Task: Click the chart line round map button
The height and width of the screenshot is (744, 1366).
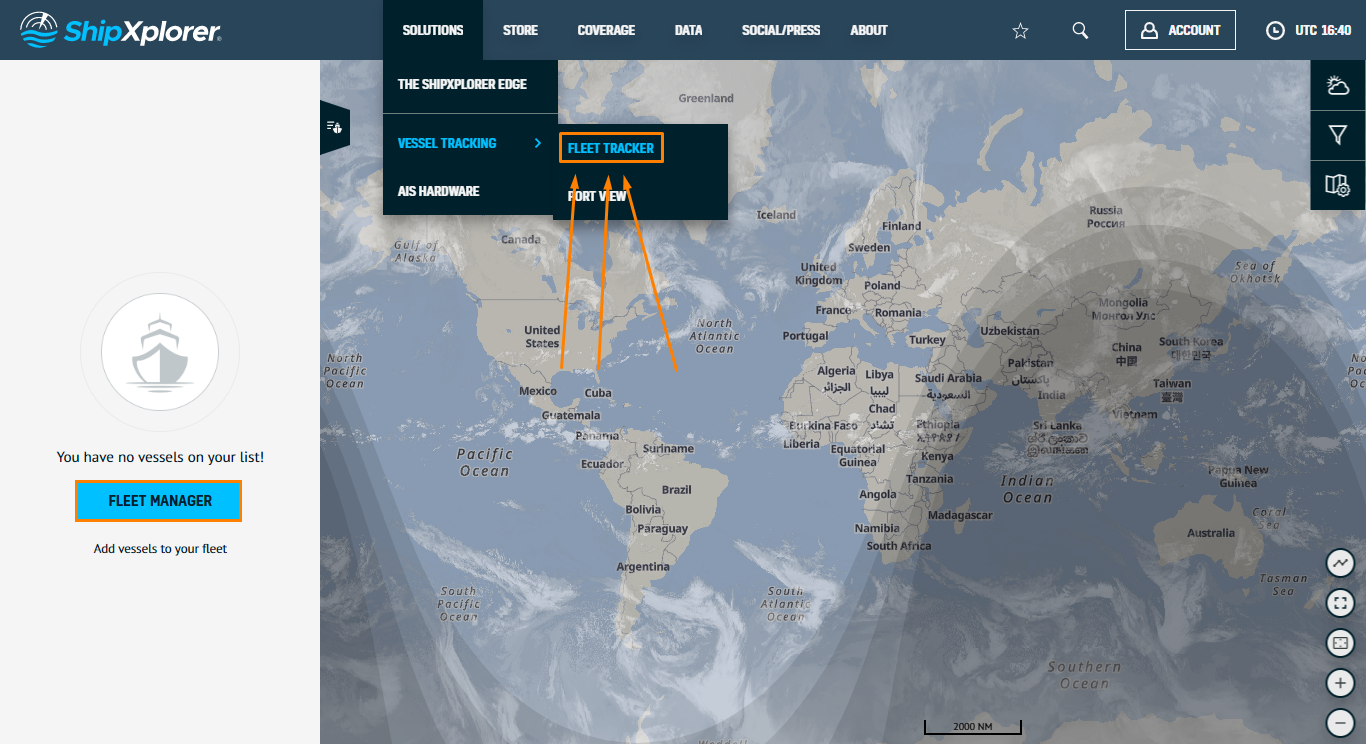Action: pos(1340,563)
